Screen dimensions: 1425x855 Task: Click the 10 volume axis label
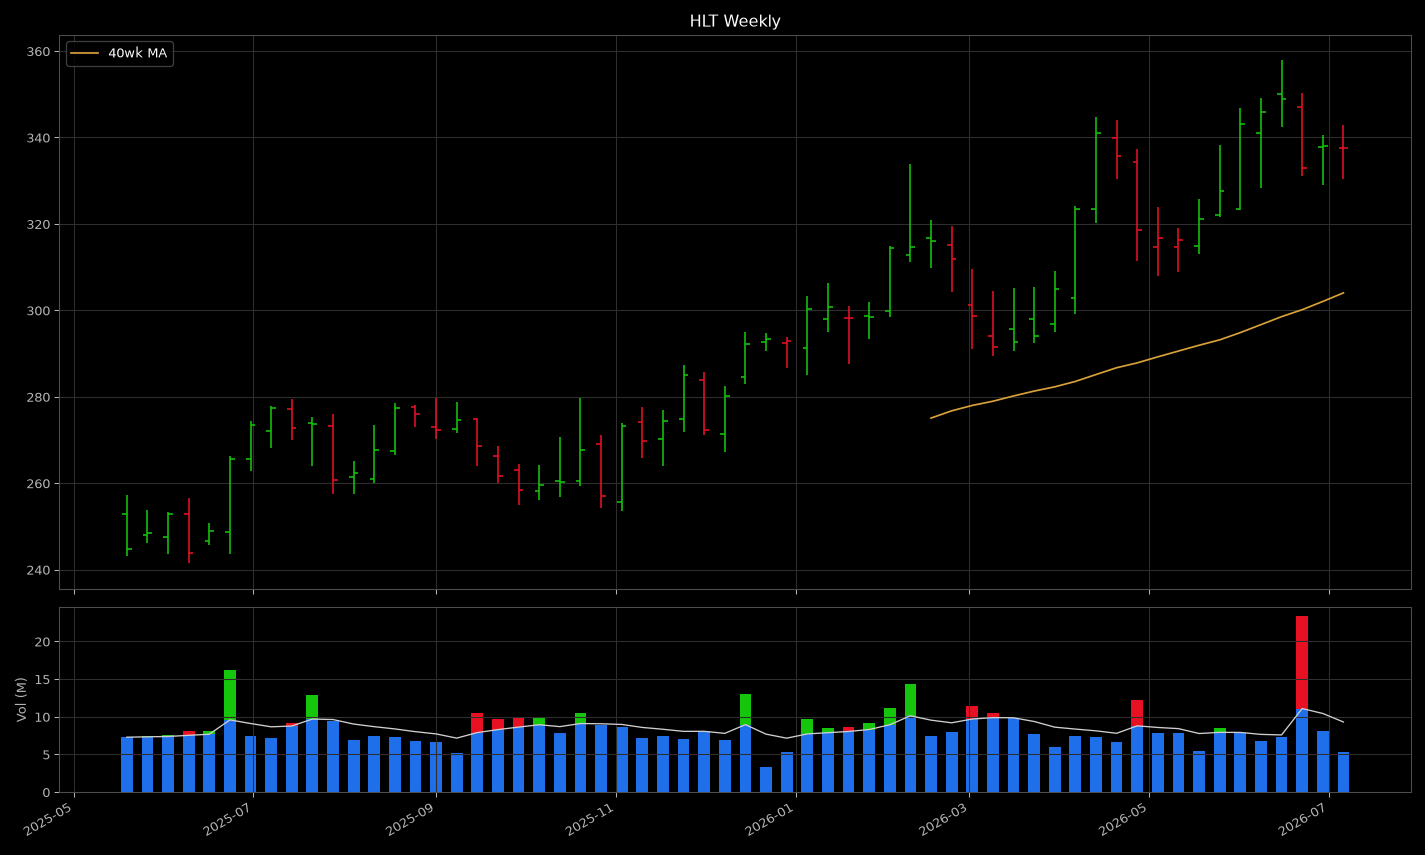42,718
